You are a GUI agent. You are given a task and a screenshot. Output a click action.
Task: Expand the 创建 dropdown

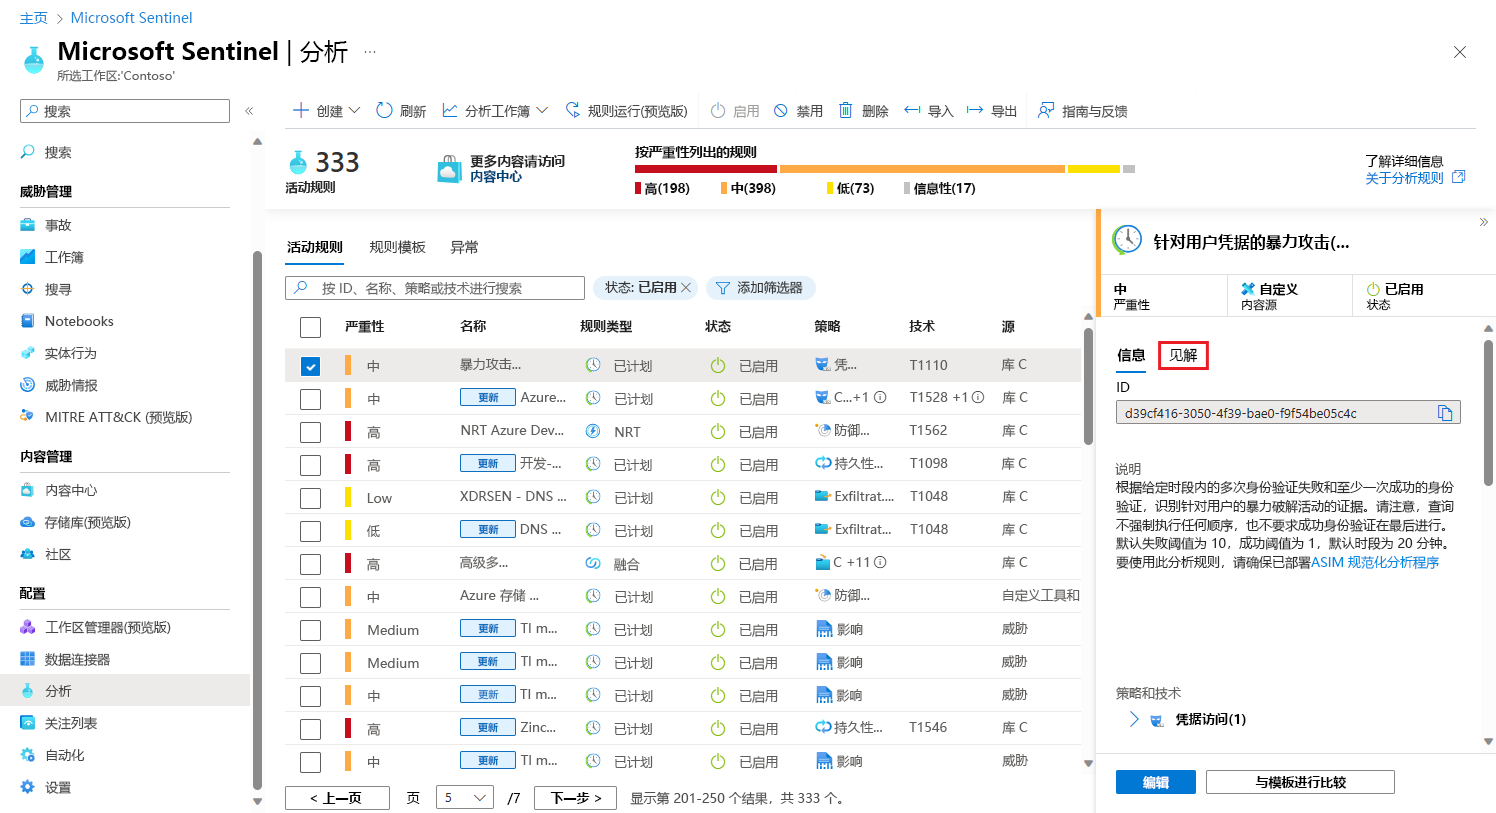click(x=354, y=110)
